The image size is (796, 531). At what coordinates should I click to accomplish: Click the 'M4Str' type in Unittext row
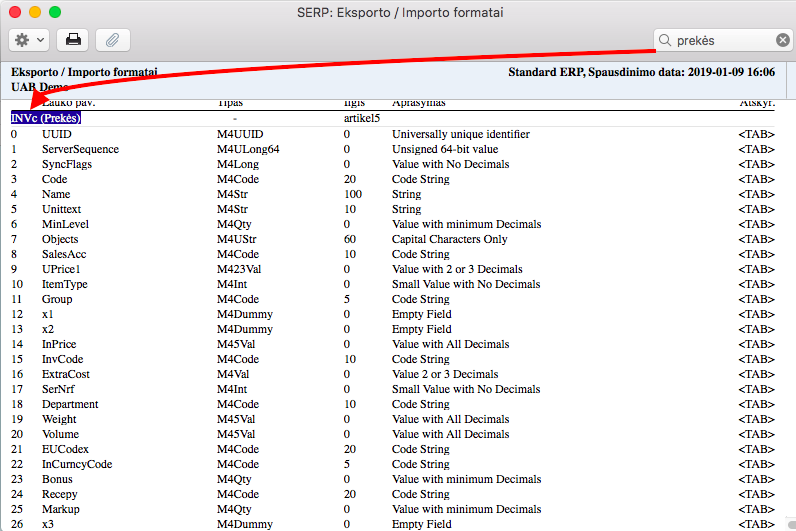pos(233,209)
